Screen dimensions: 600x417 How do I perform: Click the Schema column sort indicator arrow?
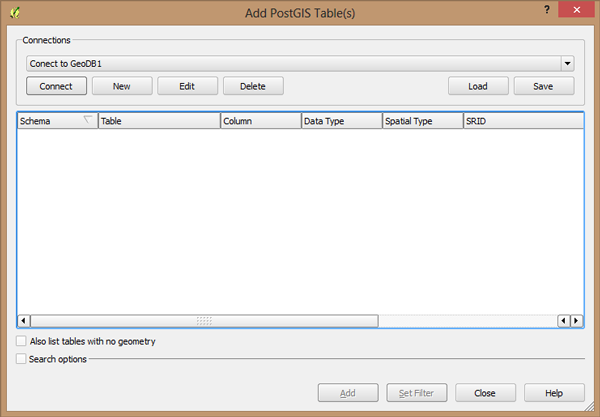(88, 119)
